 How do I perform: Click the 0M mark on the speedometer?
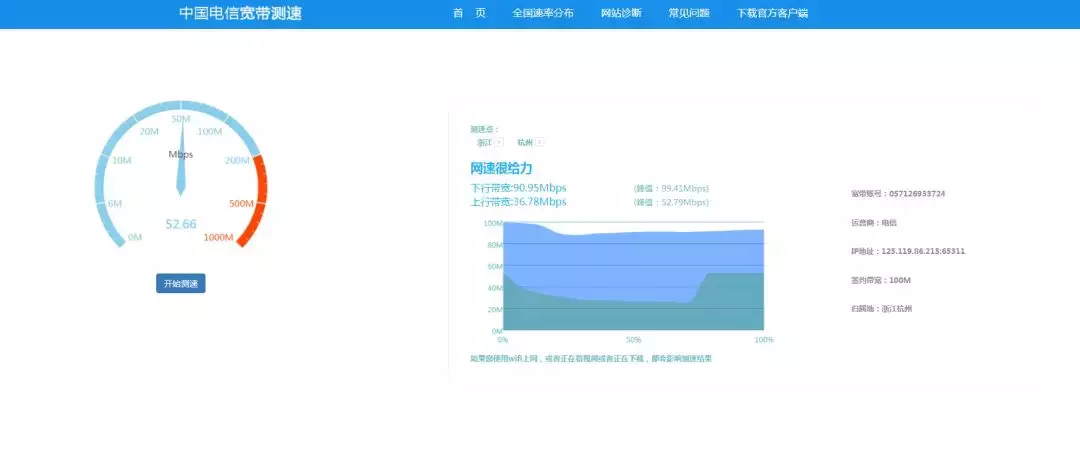click(x=135, y=238)
